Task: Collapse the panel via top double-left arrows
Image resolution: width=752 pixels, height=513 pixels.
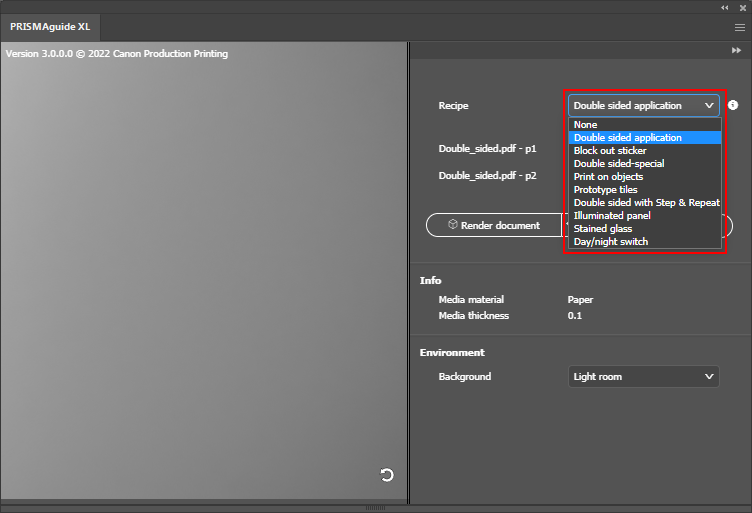Action: pyautogui.click(x=725, y=8)
